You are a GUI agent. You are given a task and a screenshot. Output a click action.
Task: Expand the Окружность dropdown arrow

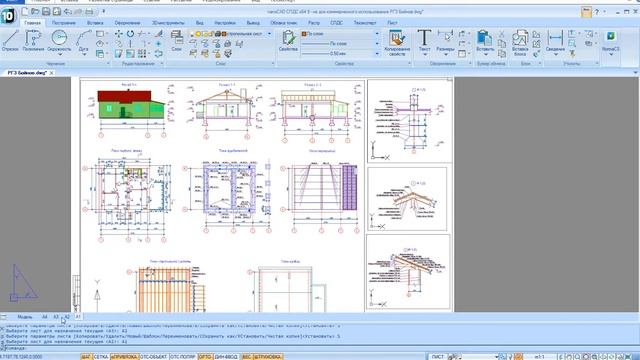tap(60, 55)
